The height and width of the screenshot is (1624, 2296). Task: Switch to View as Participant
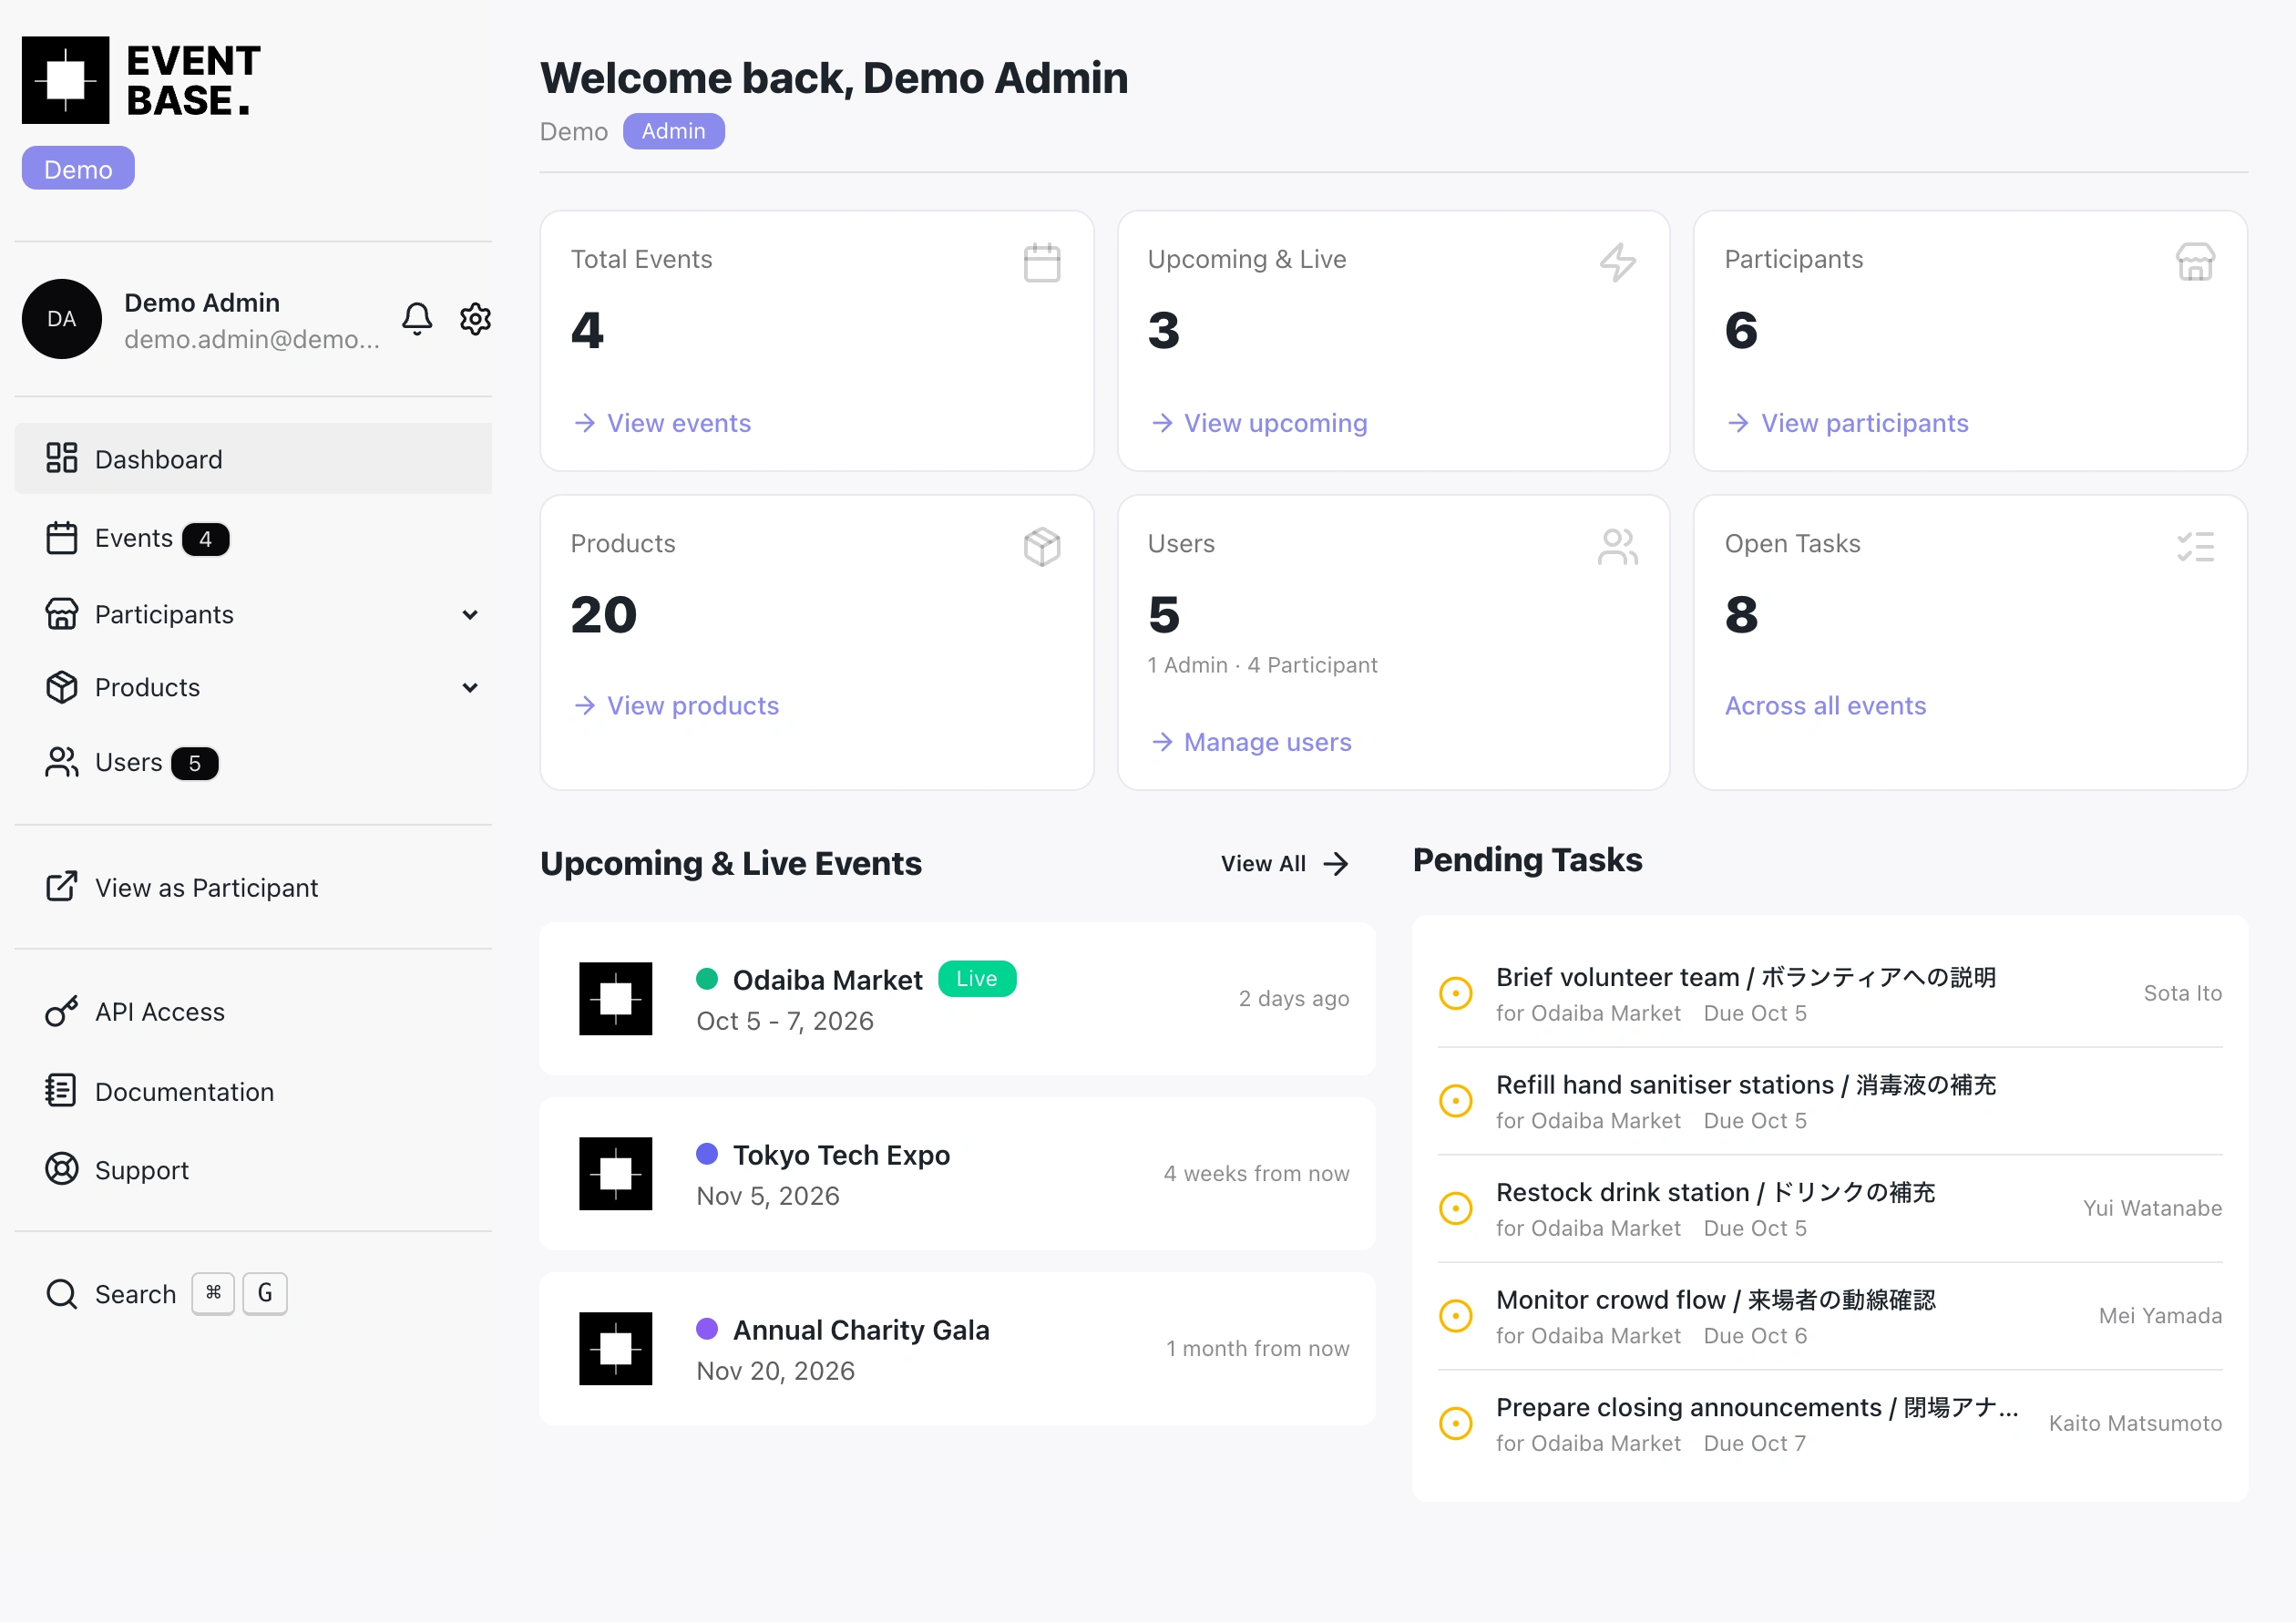253,888
